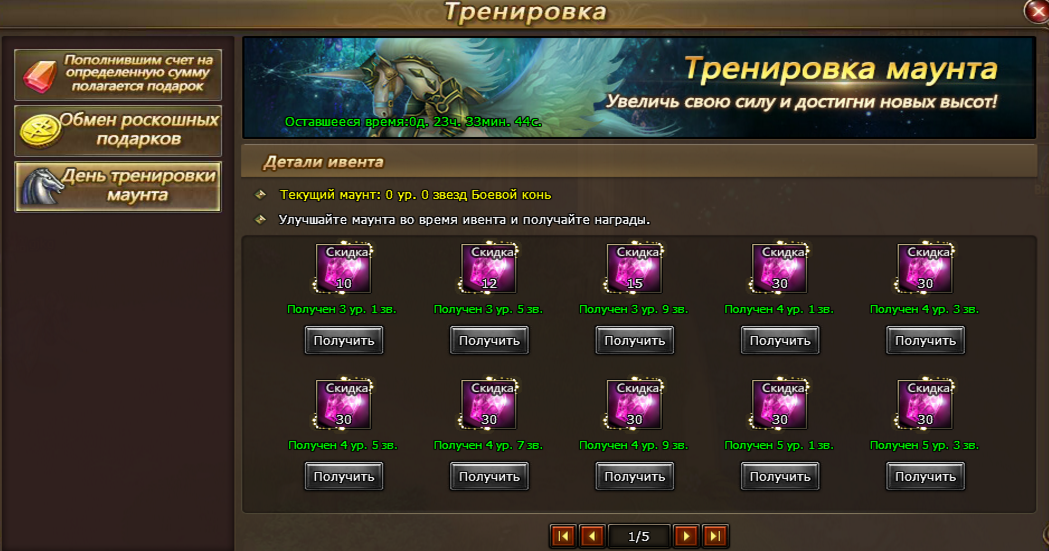The image size is (1049, 551).
Task: Go to the first page of rewards
Action: [x=563, y=536]
